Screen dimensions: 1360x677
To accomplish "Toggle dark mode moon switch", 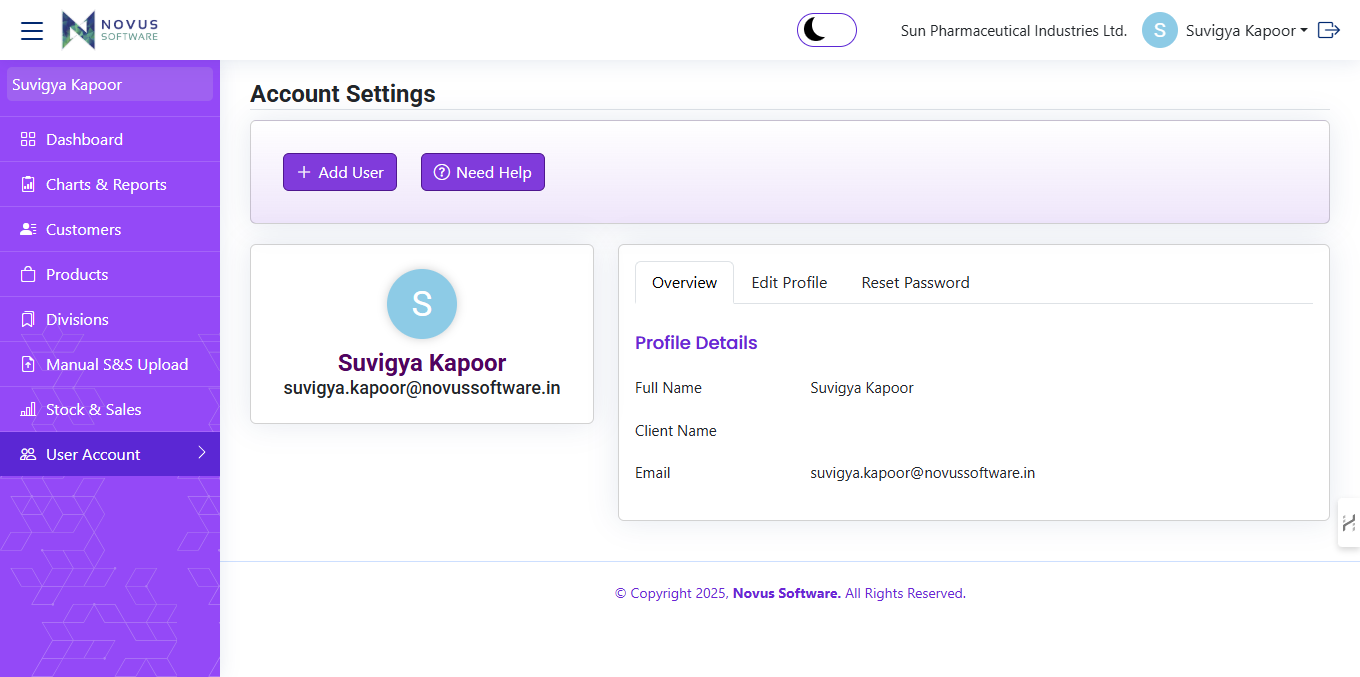I will pyautogui.click(x=827, y=30).
